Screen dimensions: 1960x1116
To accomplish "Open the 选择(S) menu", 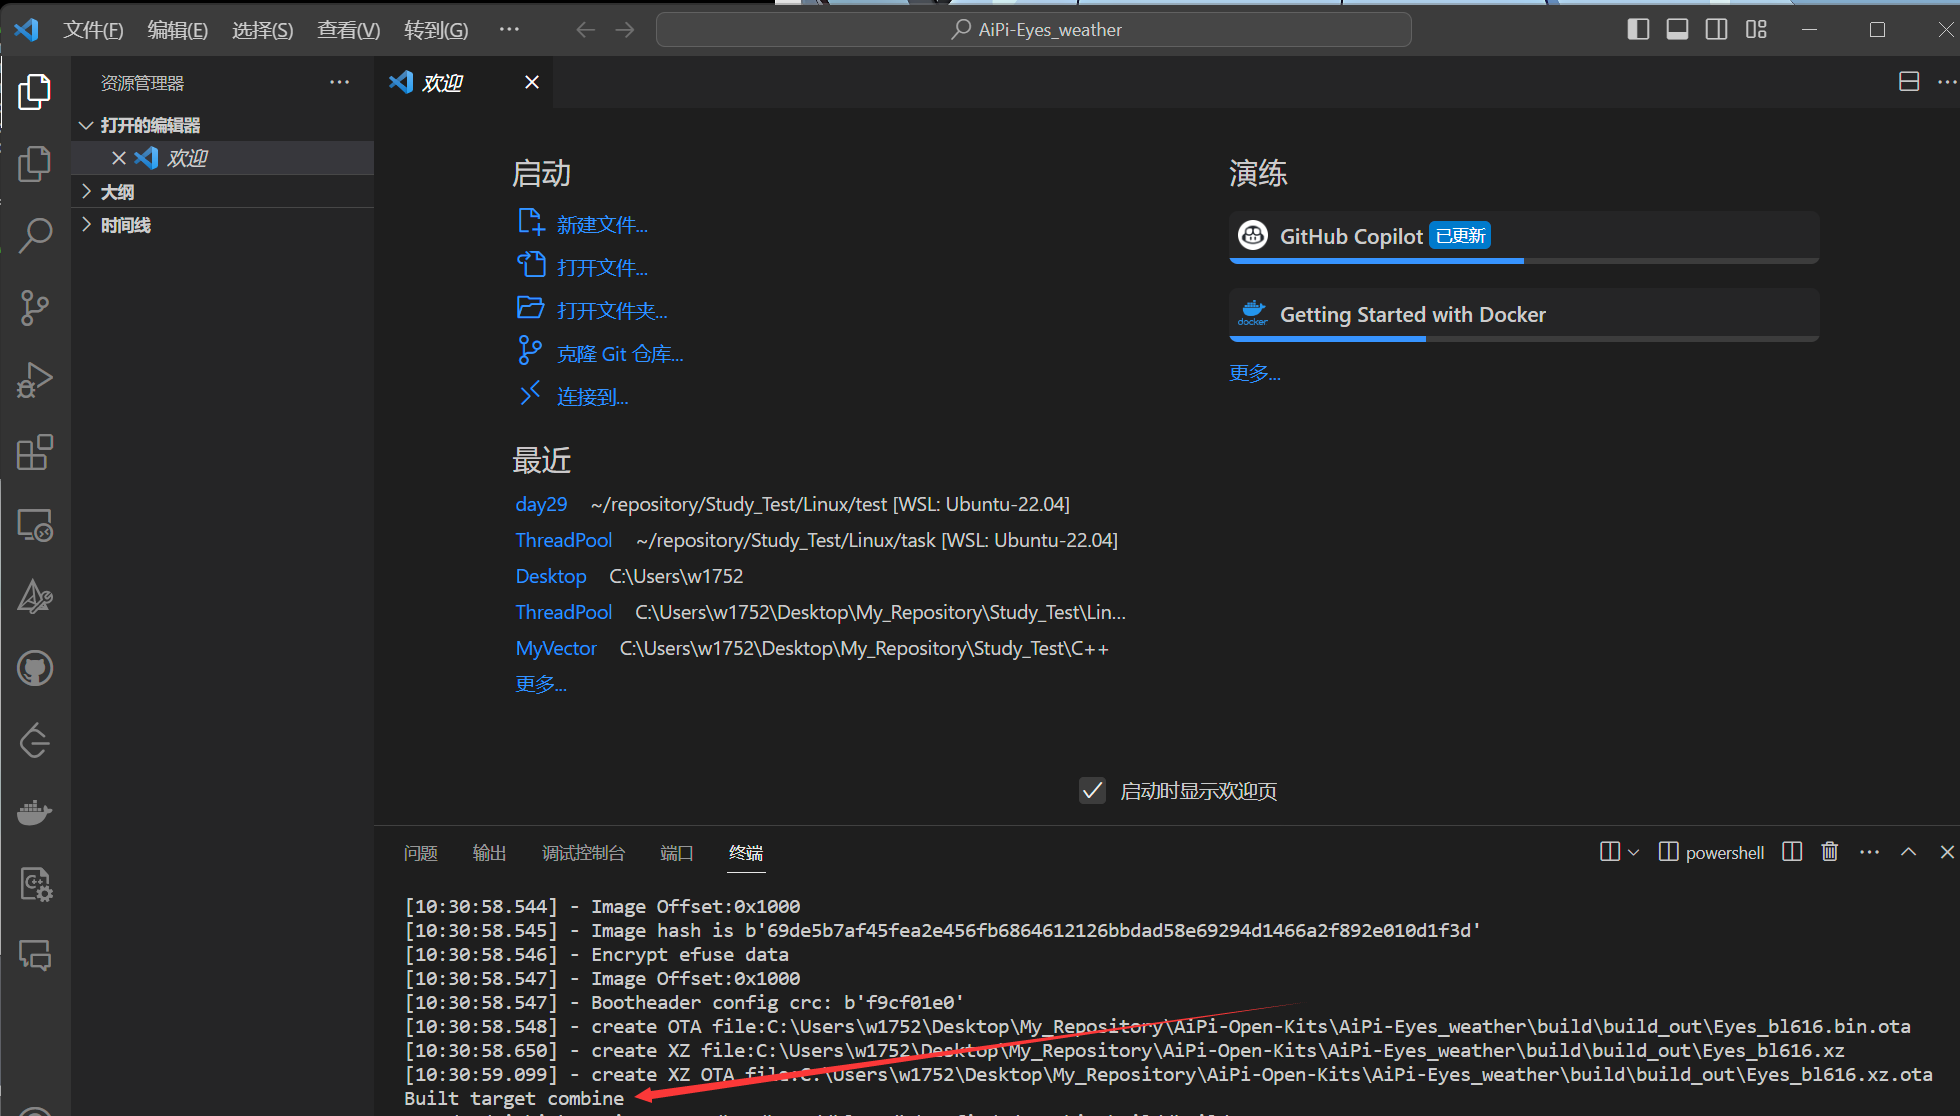I will coord(262,30).
